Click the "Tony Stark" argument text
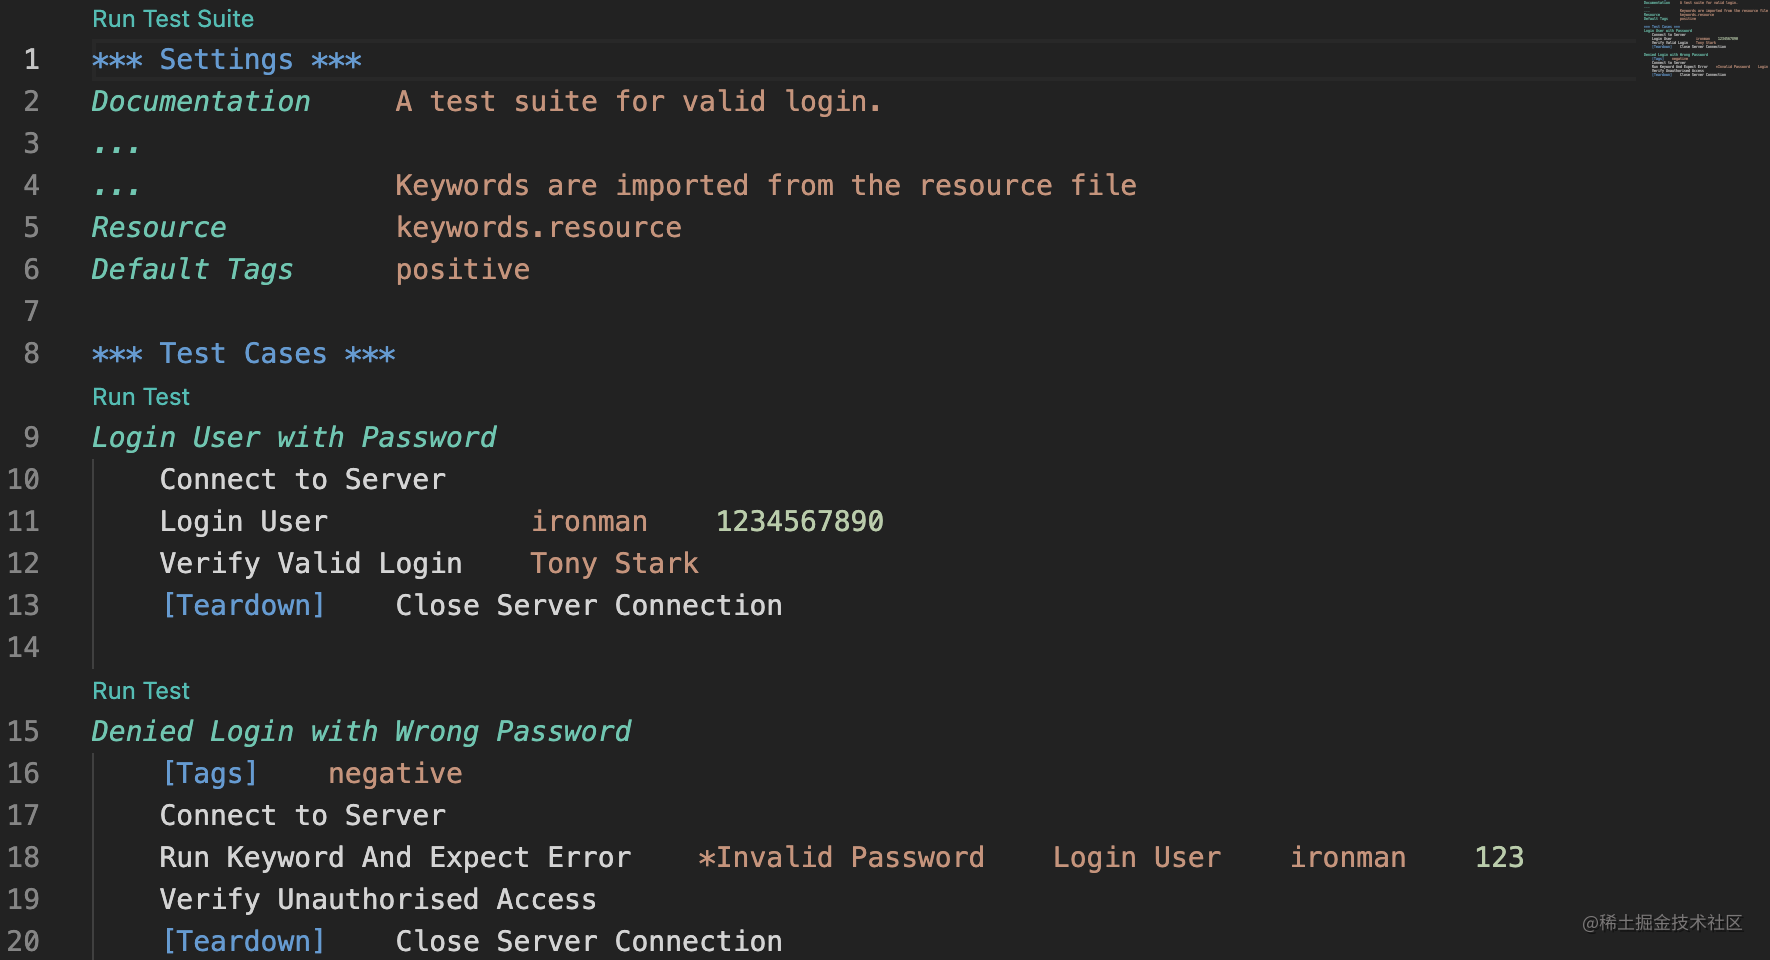The width and height of the screenshot is (1770, 960). 614,563
